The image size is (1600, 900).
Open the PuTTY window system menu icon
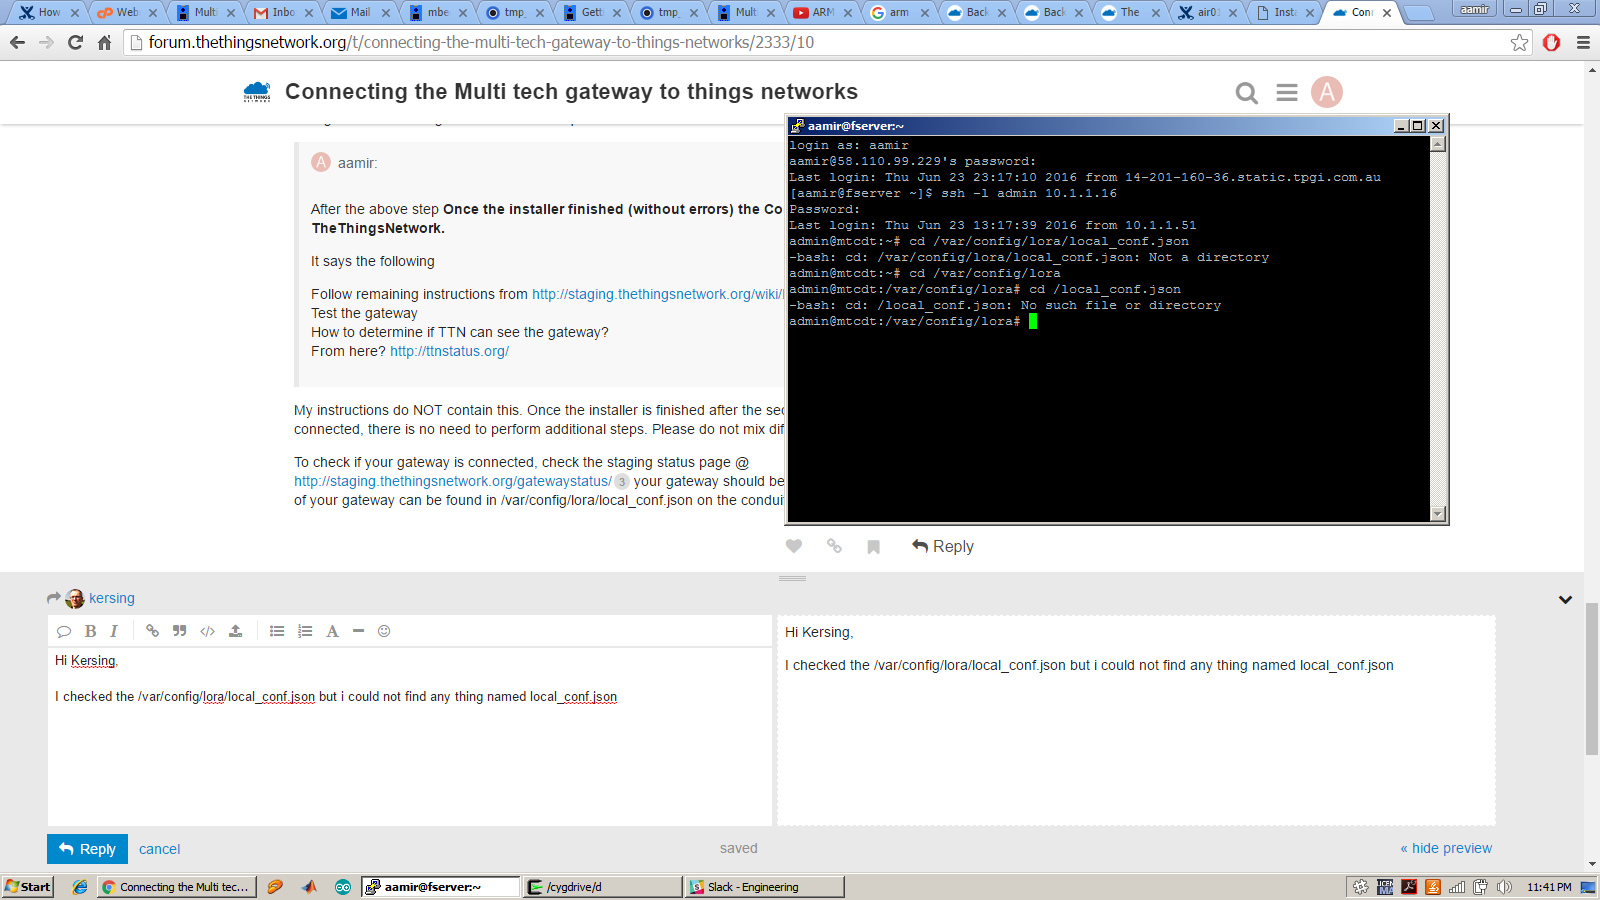pyautogui.click(x=797, y=126)
